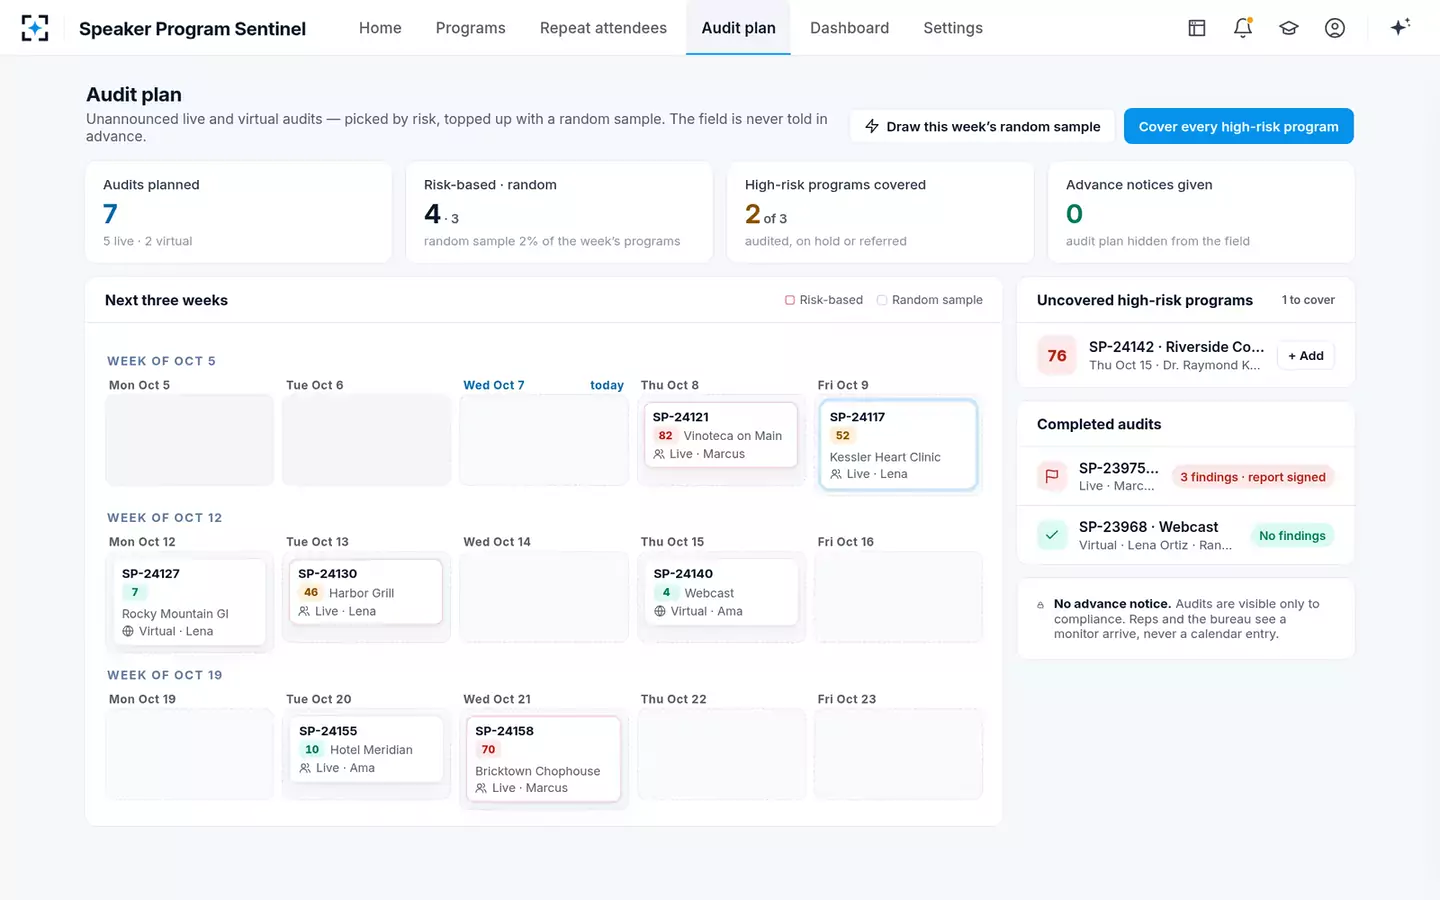The height and width of the screenshot is (900, 1440).
Task: Click the 76 risk score badge
Action: [x=1057, y=355]
